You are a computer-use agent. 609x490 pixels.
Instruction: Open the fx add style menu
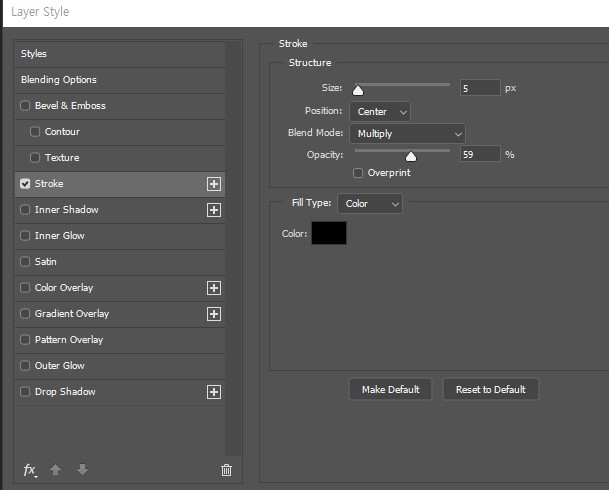point(30,470)
